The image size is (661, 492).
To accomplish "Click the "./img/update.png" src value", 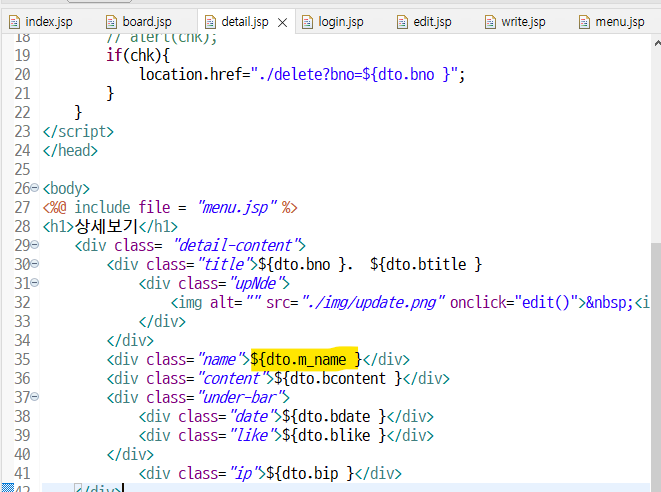I will click(373, 302).
